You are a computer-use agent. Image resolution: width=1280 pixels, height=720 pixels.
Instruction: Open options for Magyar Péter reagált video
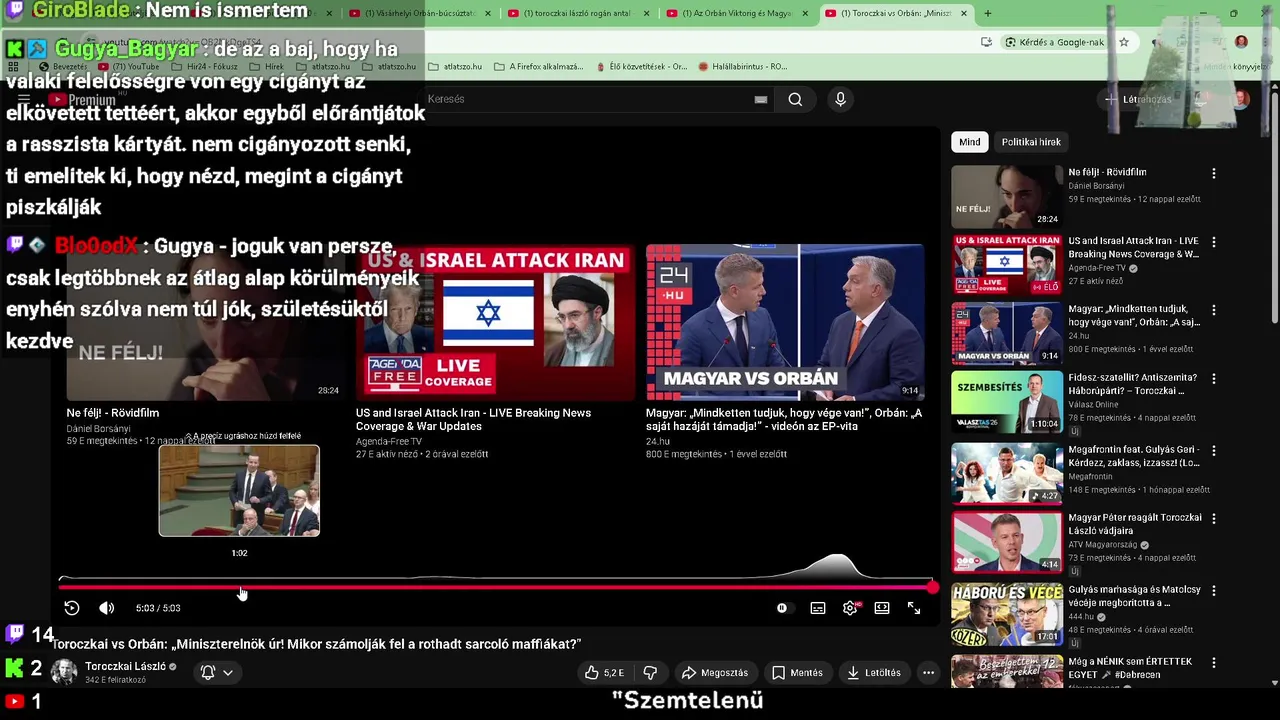[1214, 519]
